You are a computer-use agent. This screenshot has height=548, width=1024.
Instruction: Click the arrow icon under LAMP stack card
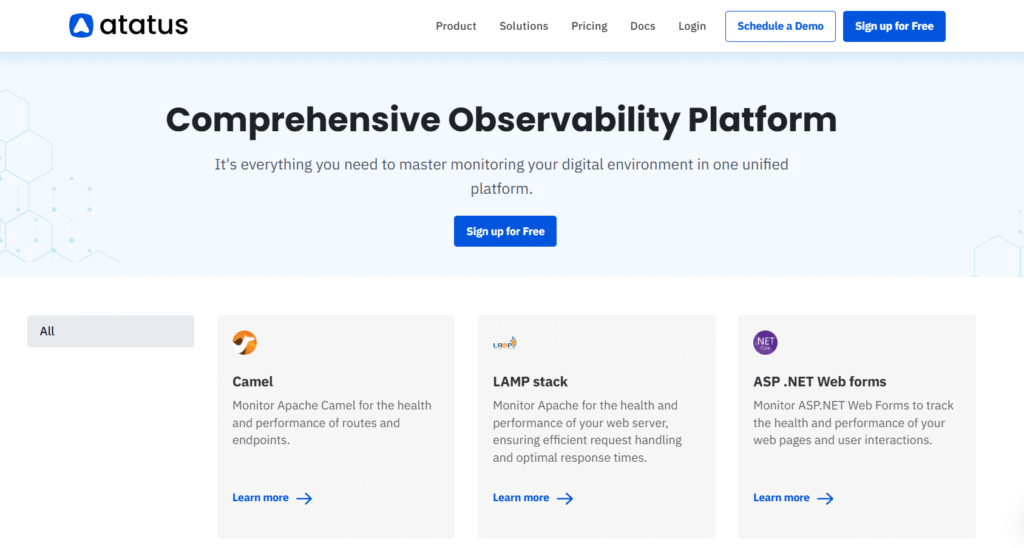pos(565,498)
